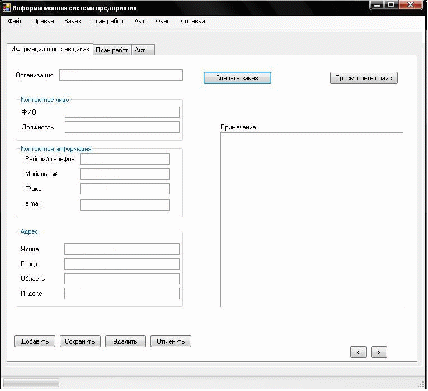Click the Удалить button
428x391 pixels.
125,341
